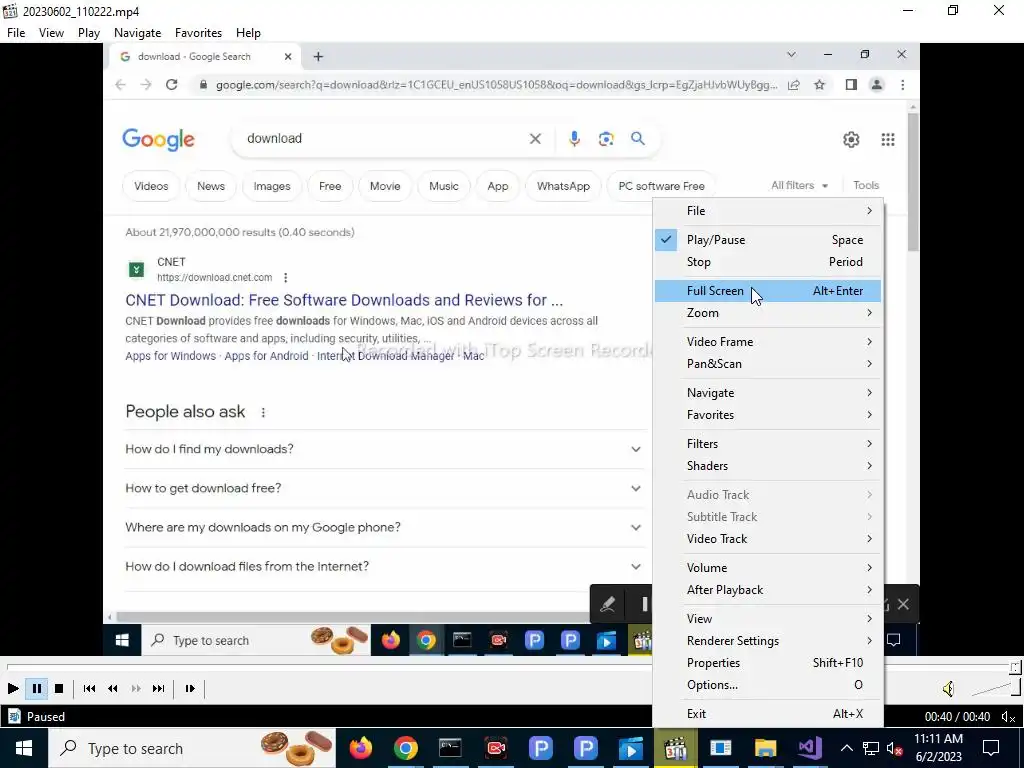Expand the After Playback submenu

point(768,590)
